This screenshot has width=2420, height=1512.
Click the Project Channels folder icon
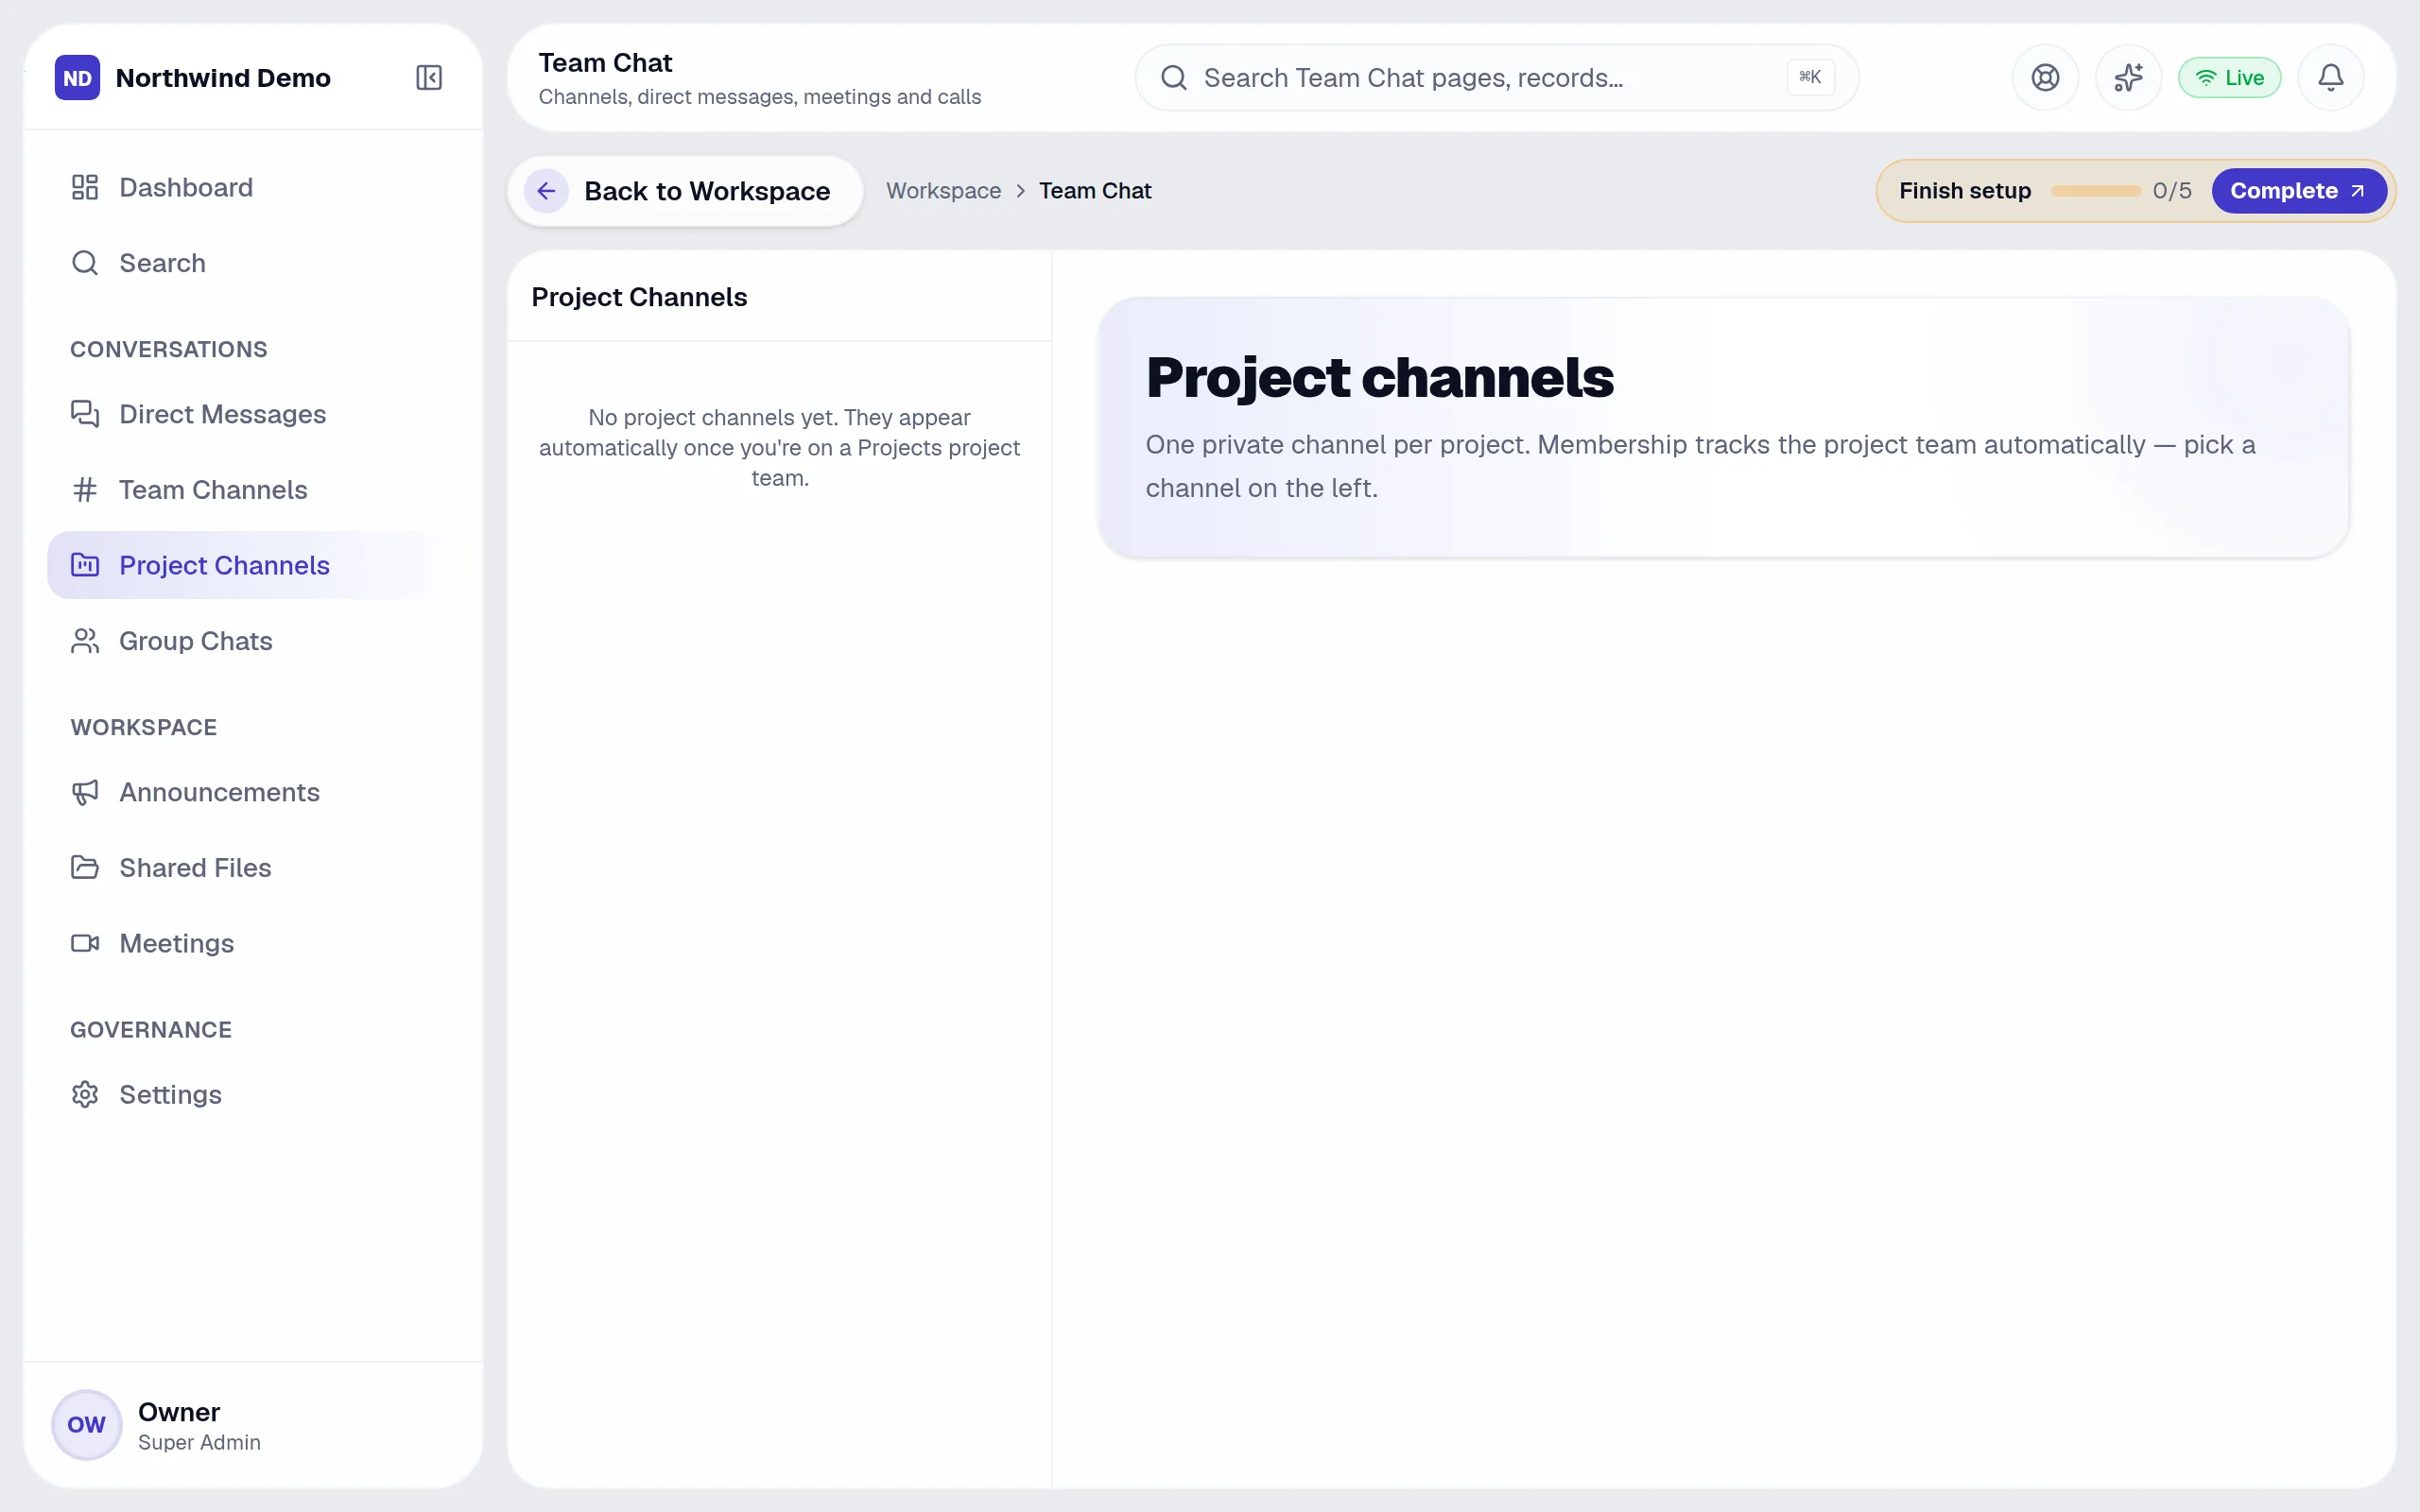85,565
